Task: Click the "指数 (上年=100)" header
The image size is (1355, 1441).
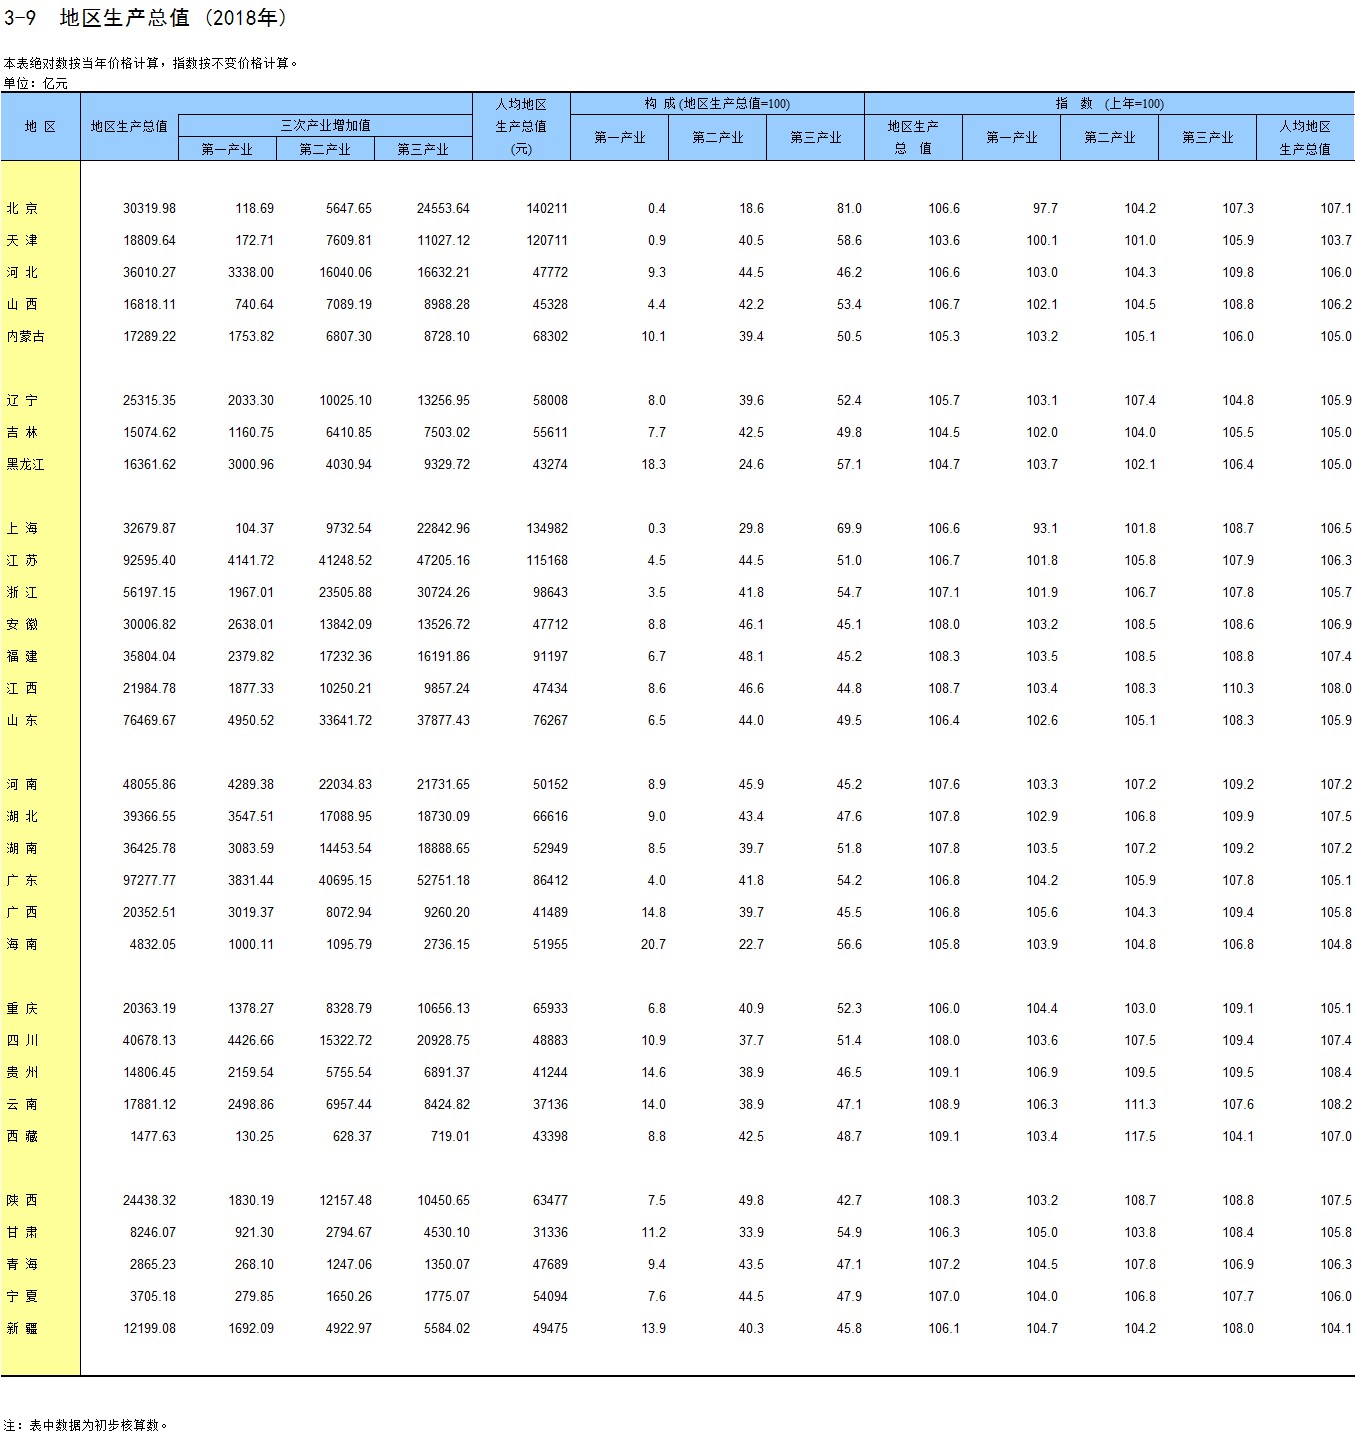Action: pos(1109,104)
